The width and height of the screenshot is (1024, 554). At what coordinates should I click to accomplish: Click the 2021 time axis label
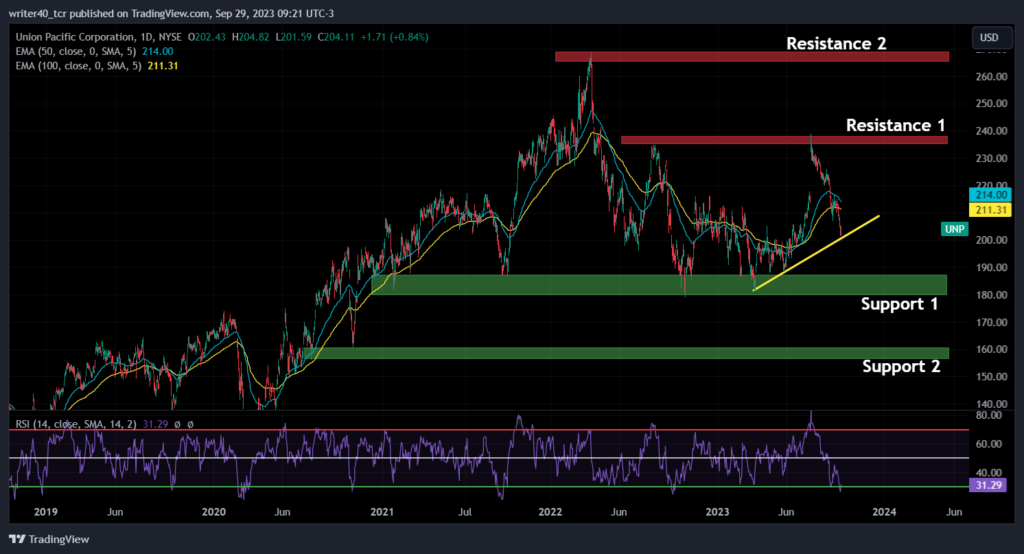(x=382, y=512)
